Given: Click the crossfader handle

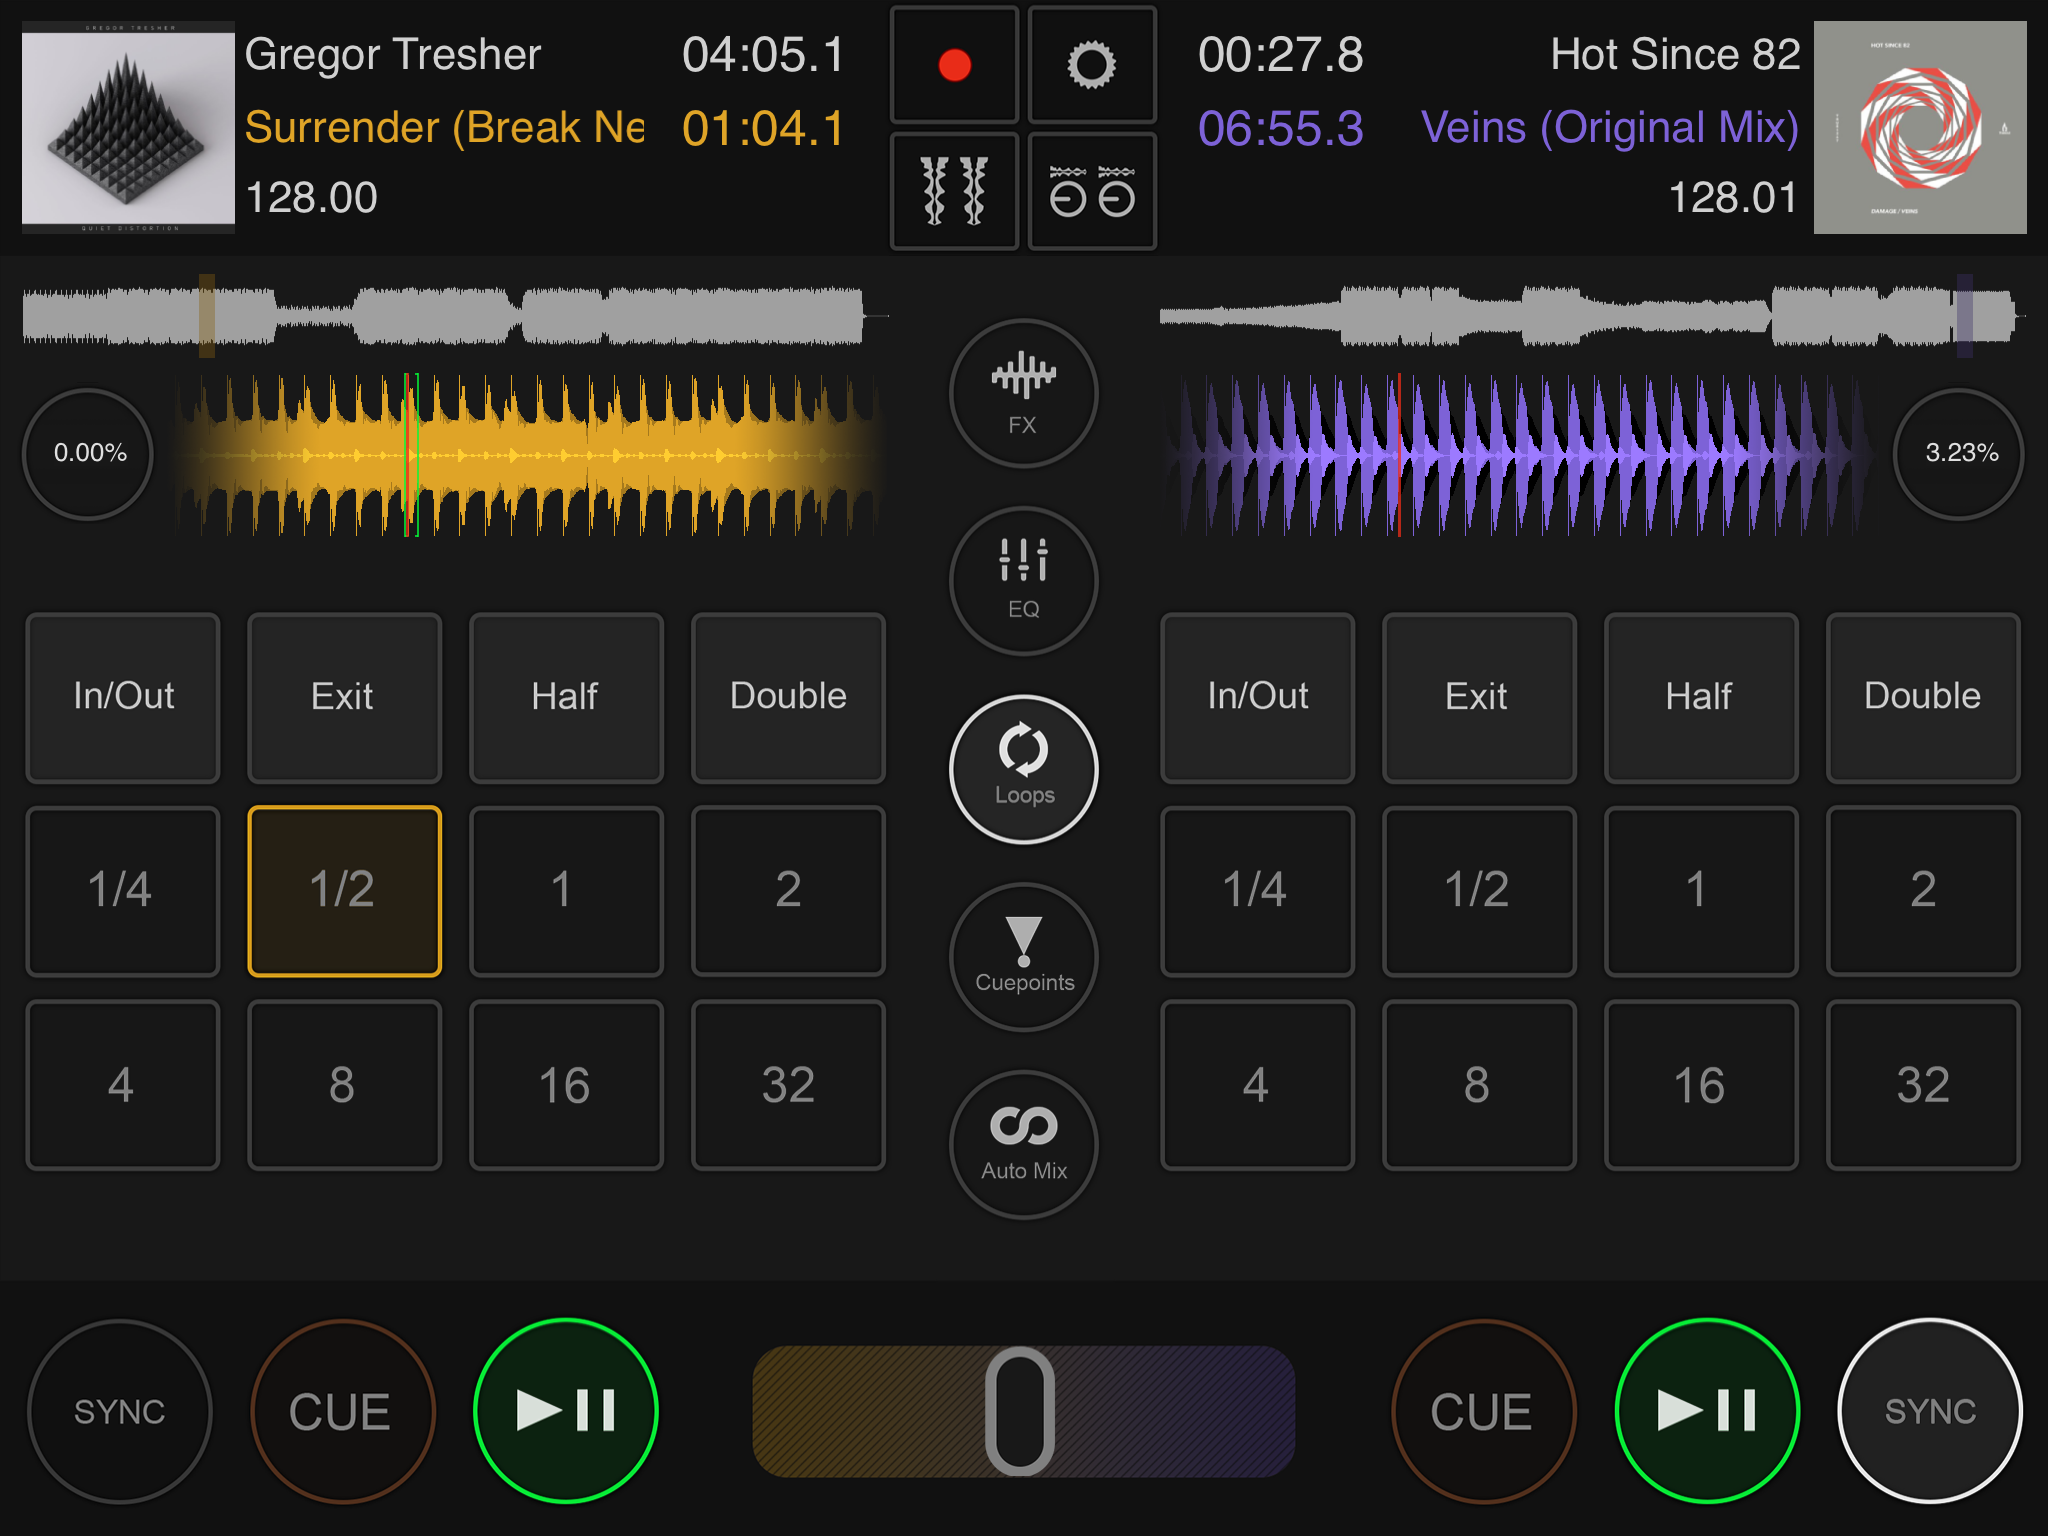Looking at the screenshot, I should coord(1019,1411).
